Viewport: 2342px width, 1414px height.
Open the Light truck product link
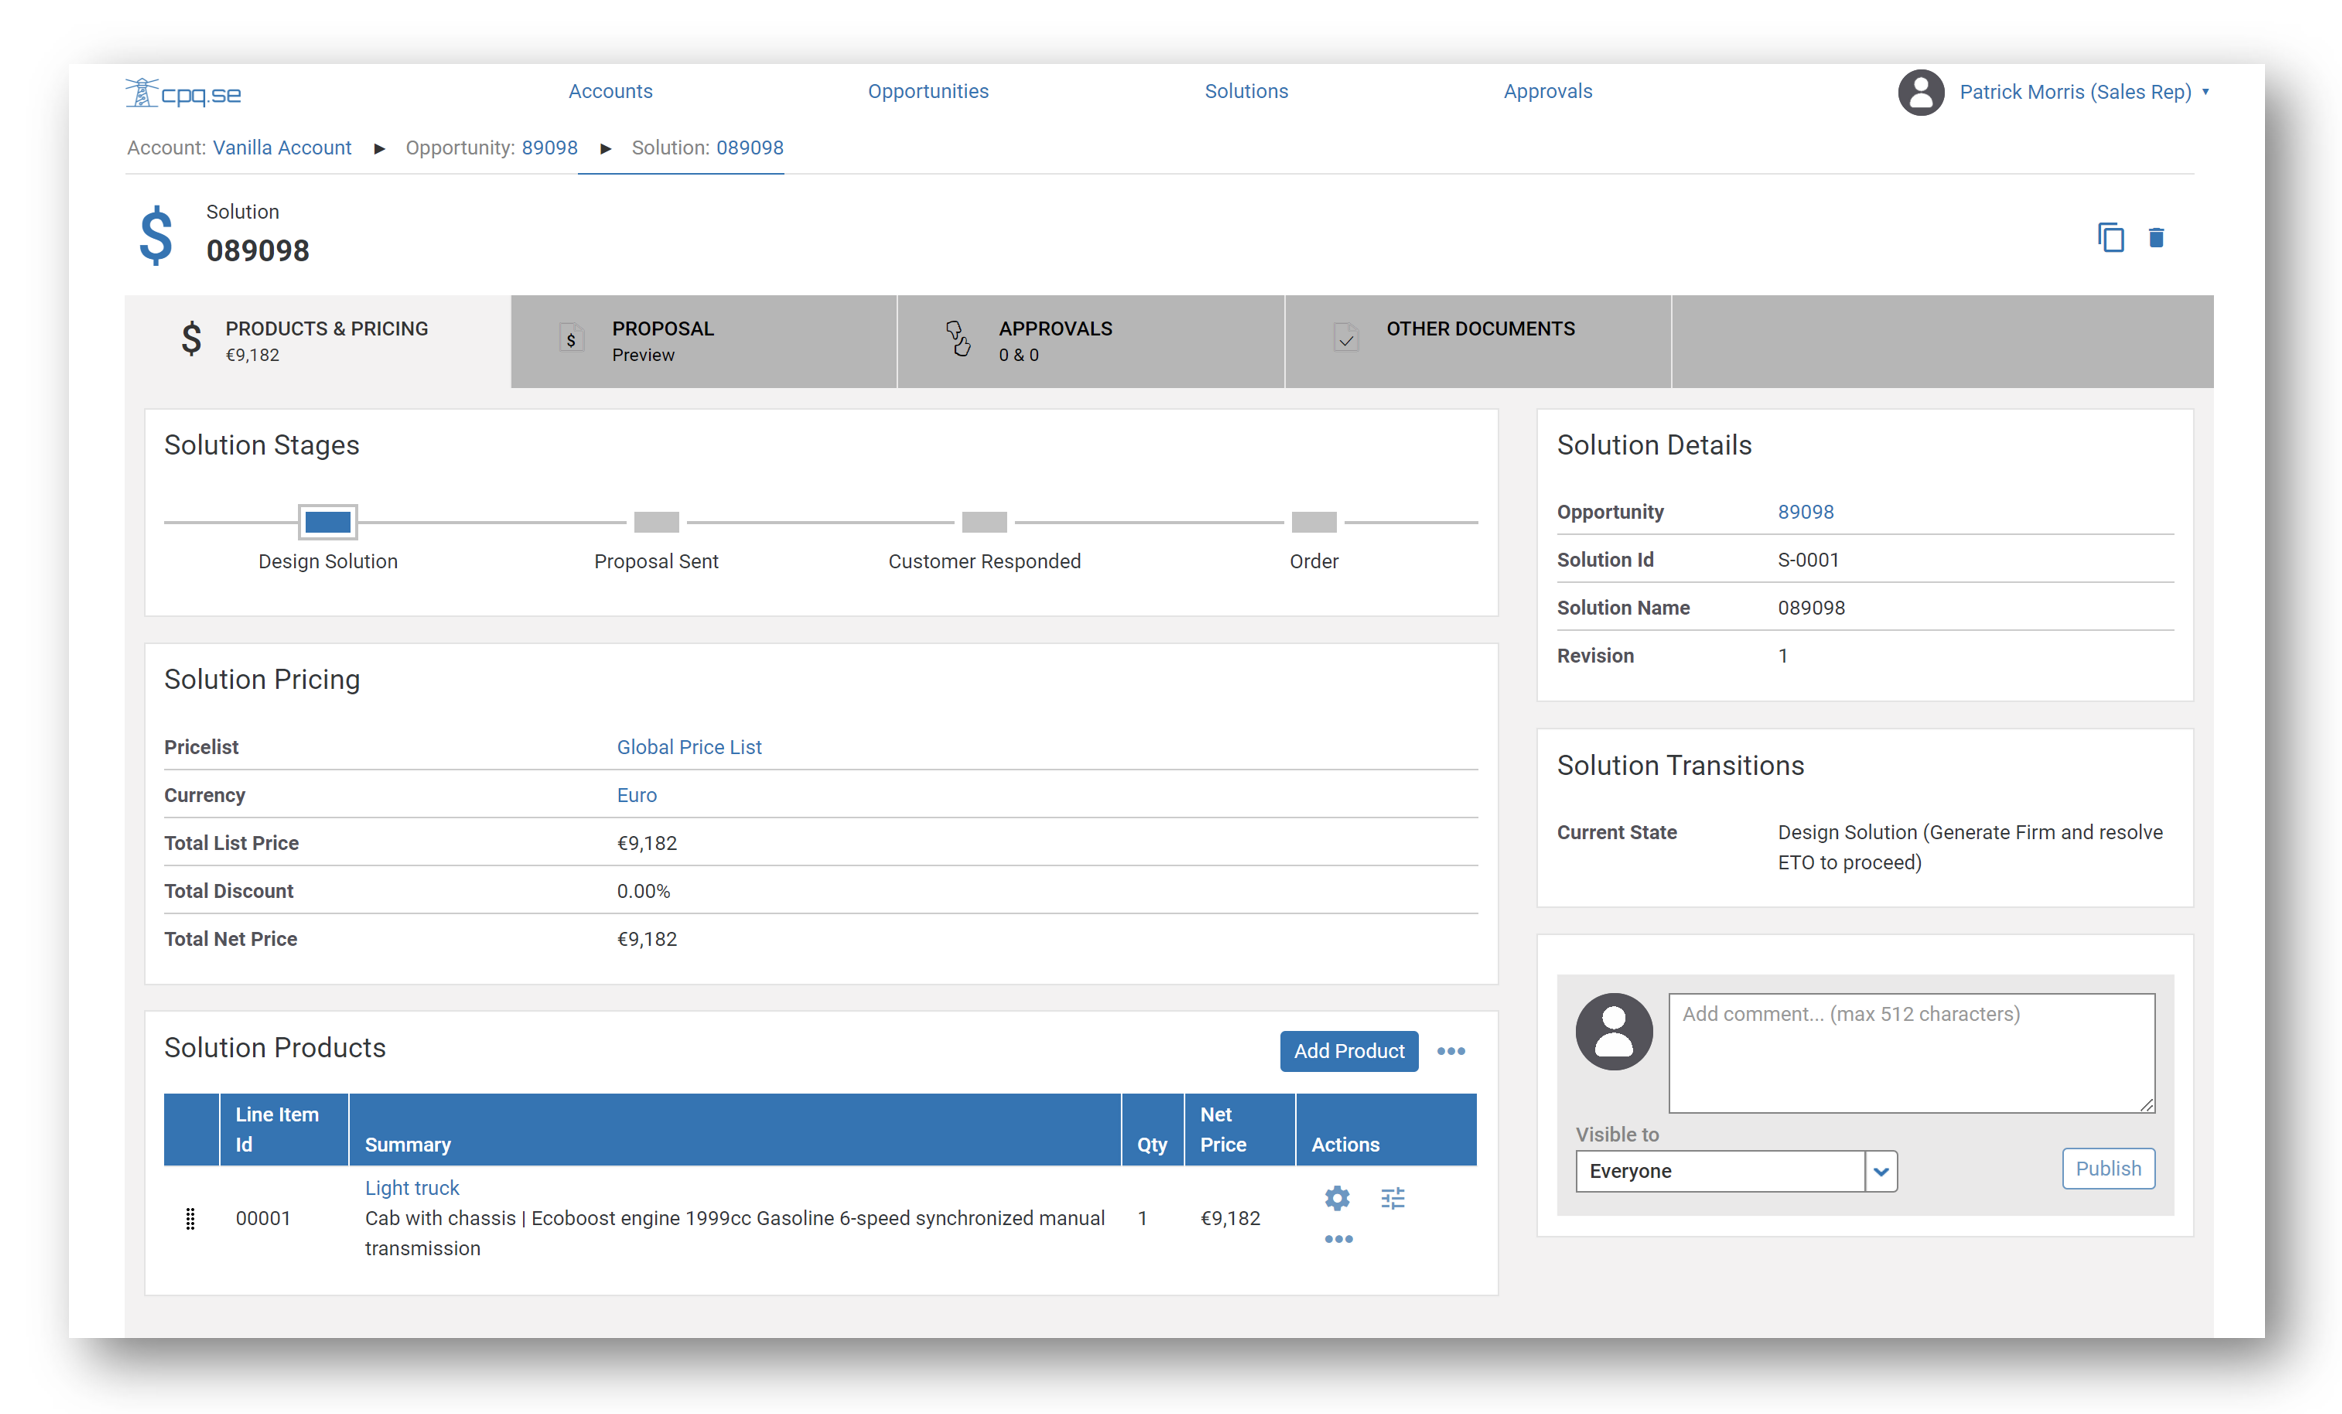point(412,1187)
